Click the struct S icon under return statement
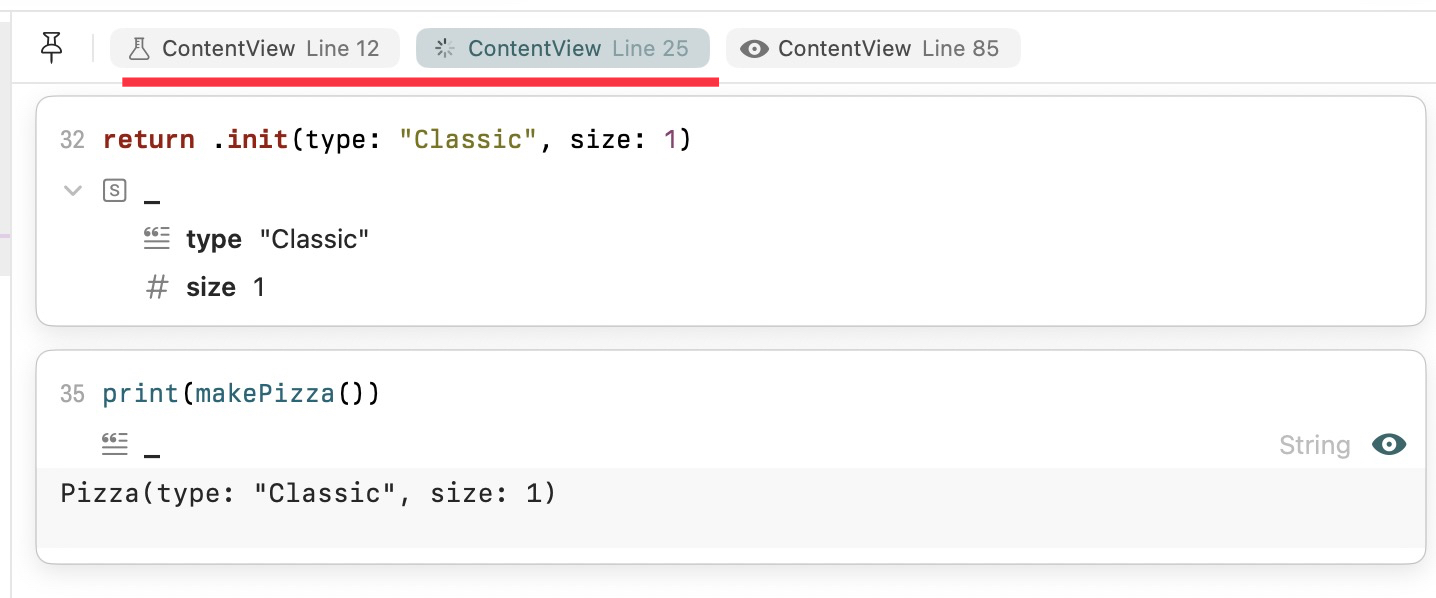The height and width of the screenshot is (598, 1436). tap(115, 190)
